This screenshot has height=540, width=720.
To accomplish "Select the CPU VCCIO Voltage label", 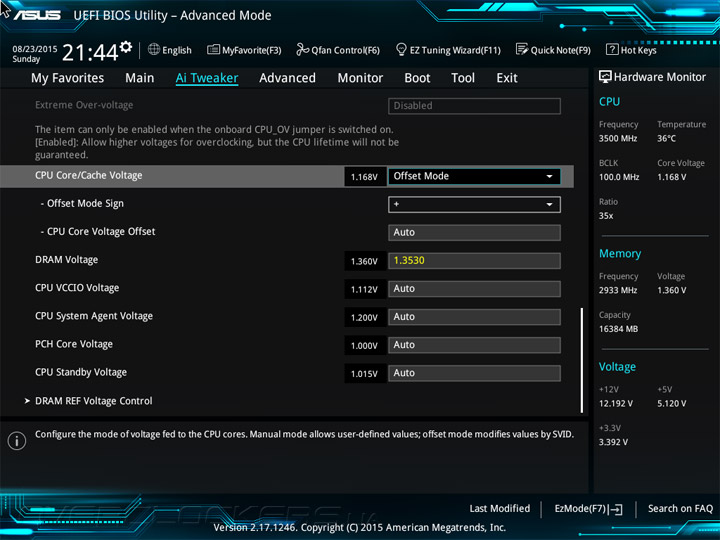I will pyautogui.click(x=77, y=288).
